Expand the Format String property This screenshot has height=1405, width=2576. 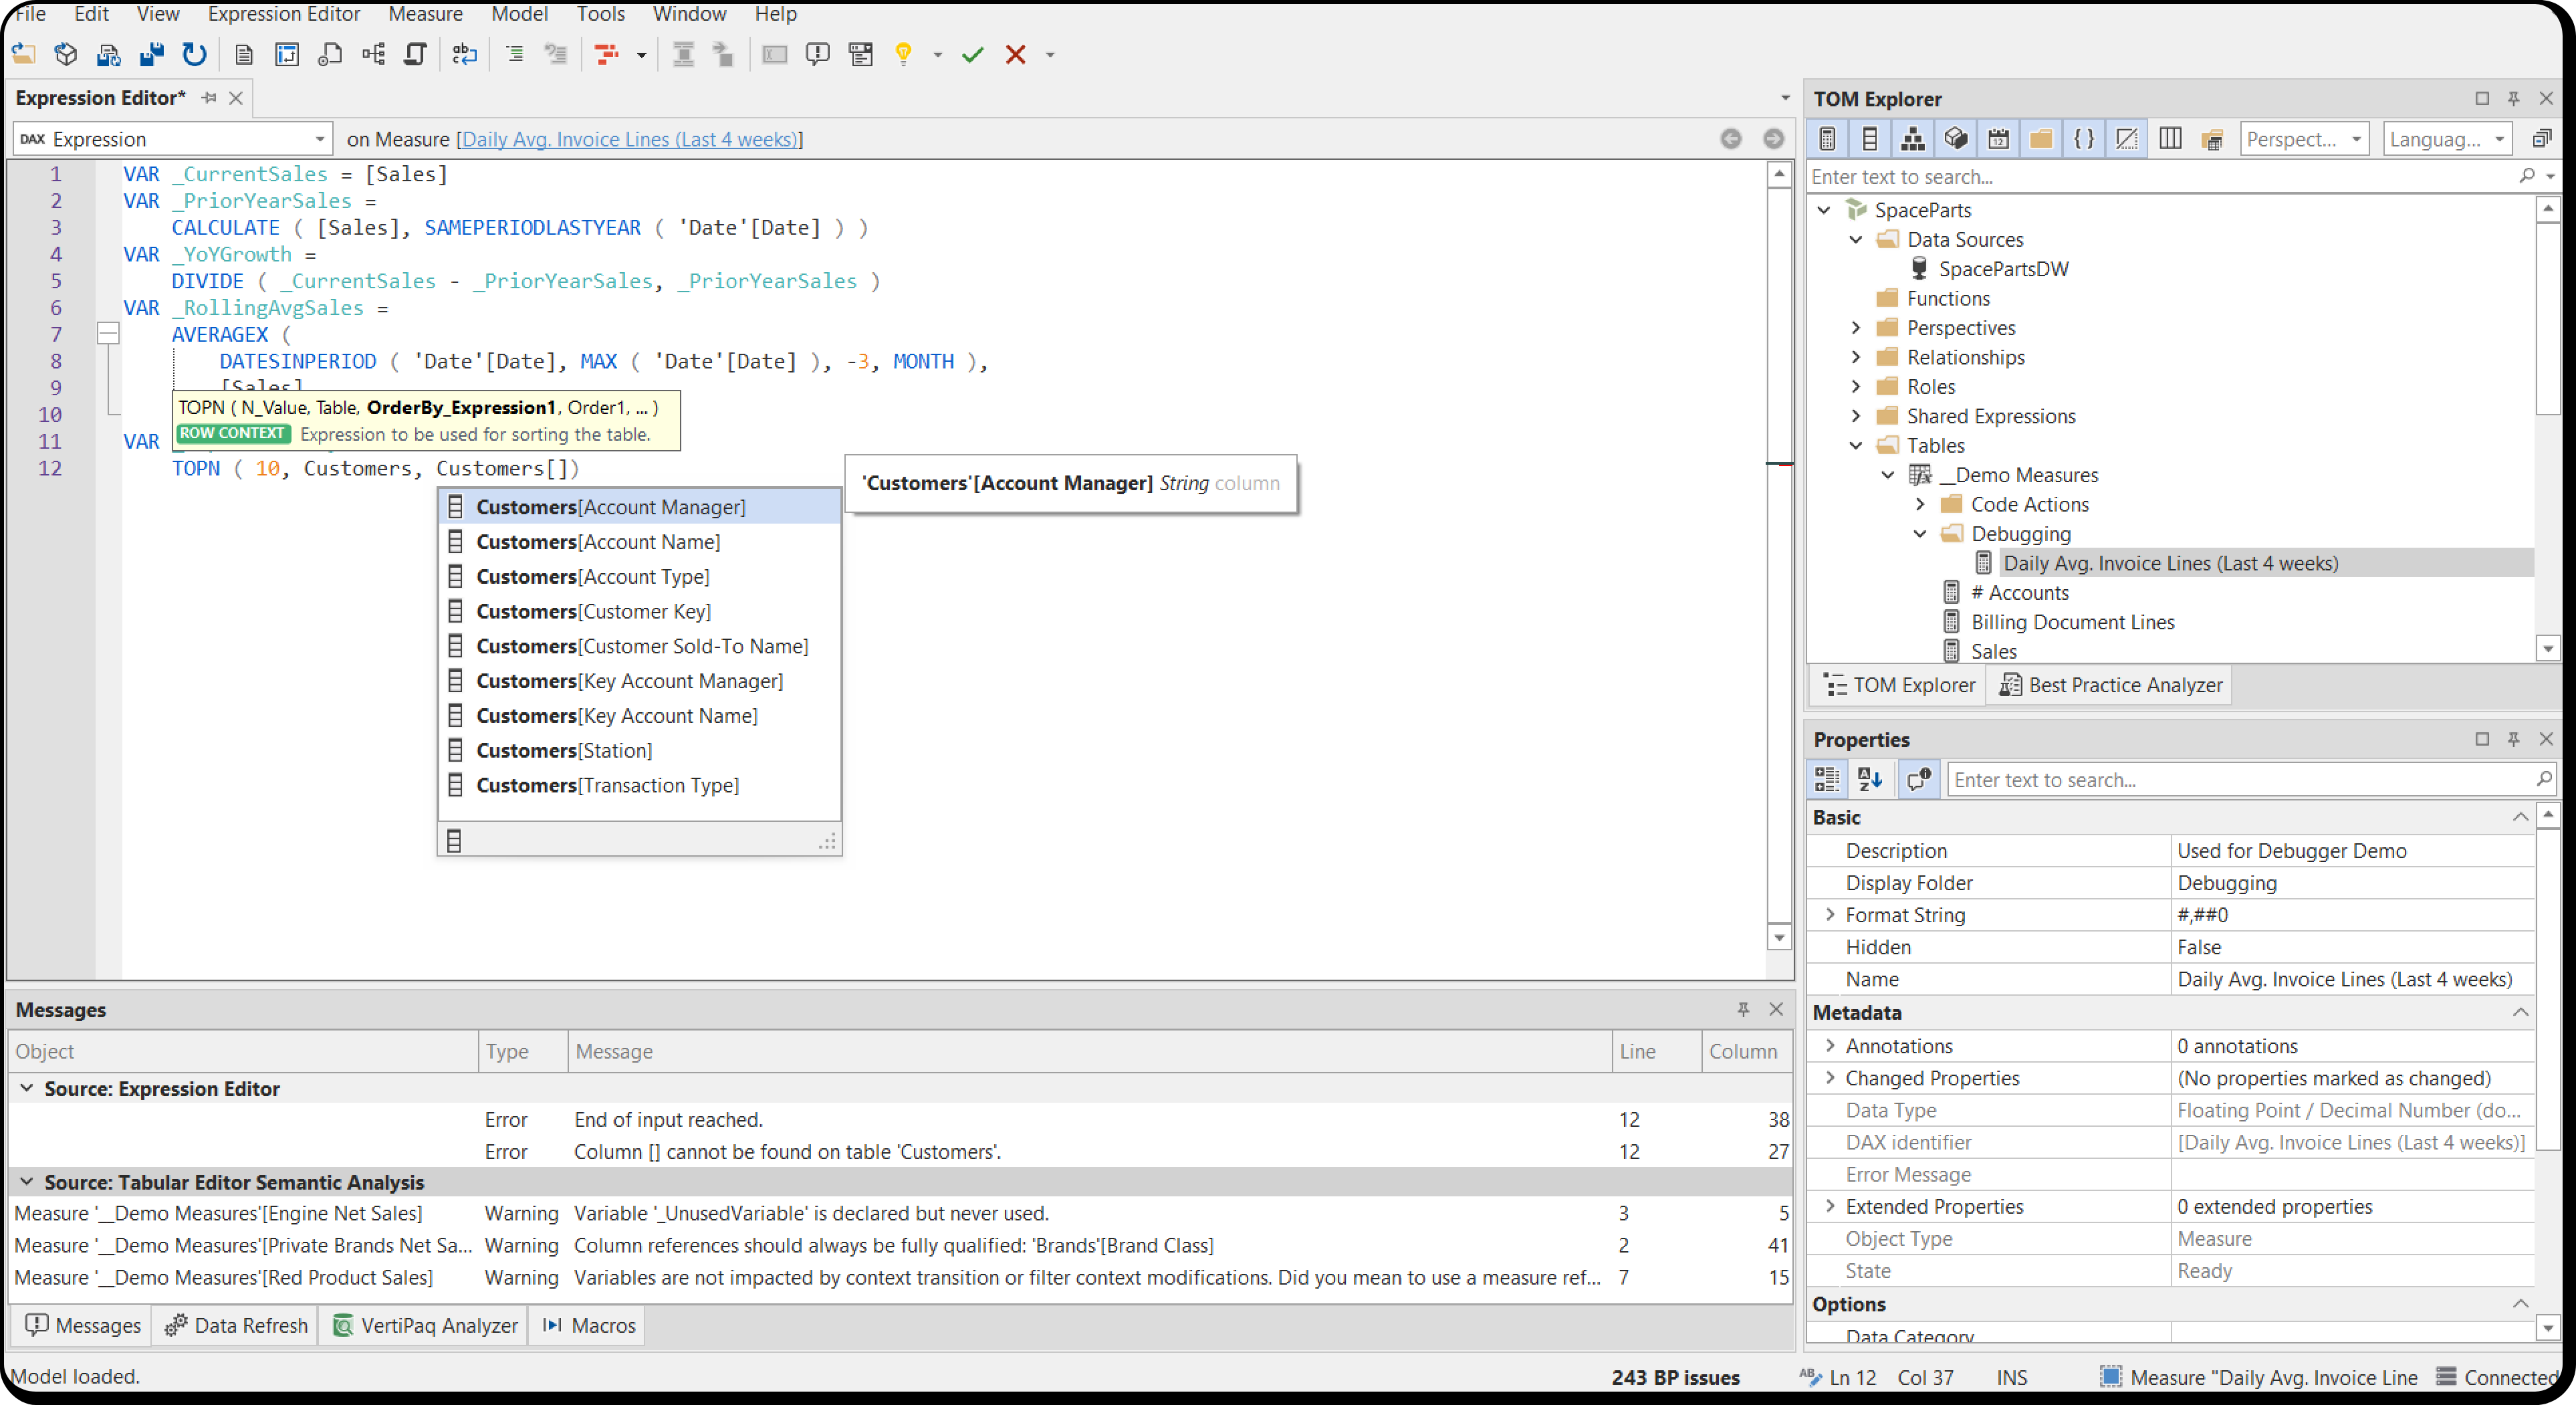[1830, 914]
